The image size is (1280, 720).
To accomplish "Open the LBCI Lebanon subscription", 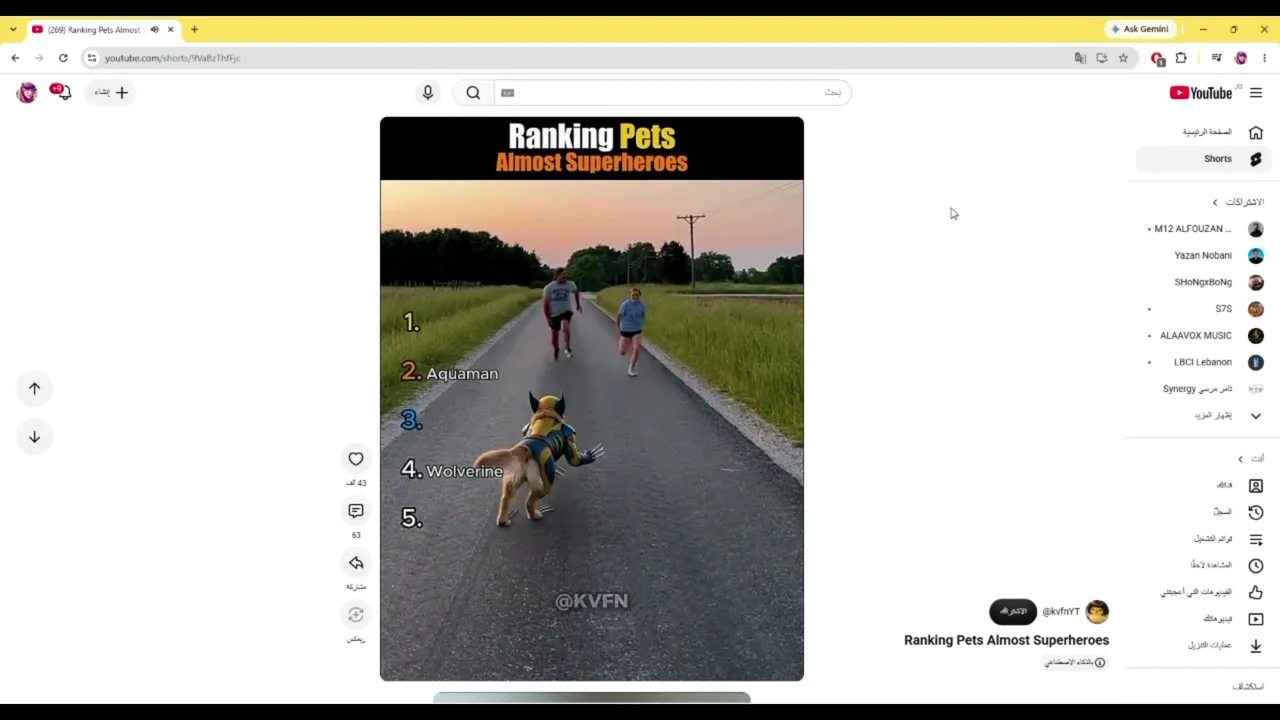I will coord(1206,363).
